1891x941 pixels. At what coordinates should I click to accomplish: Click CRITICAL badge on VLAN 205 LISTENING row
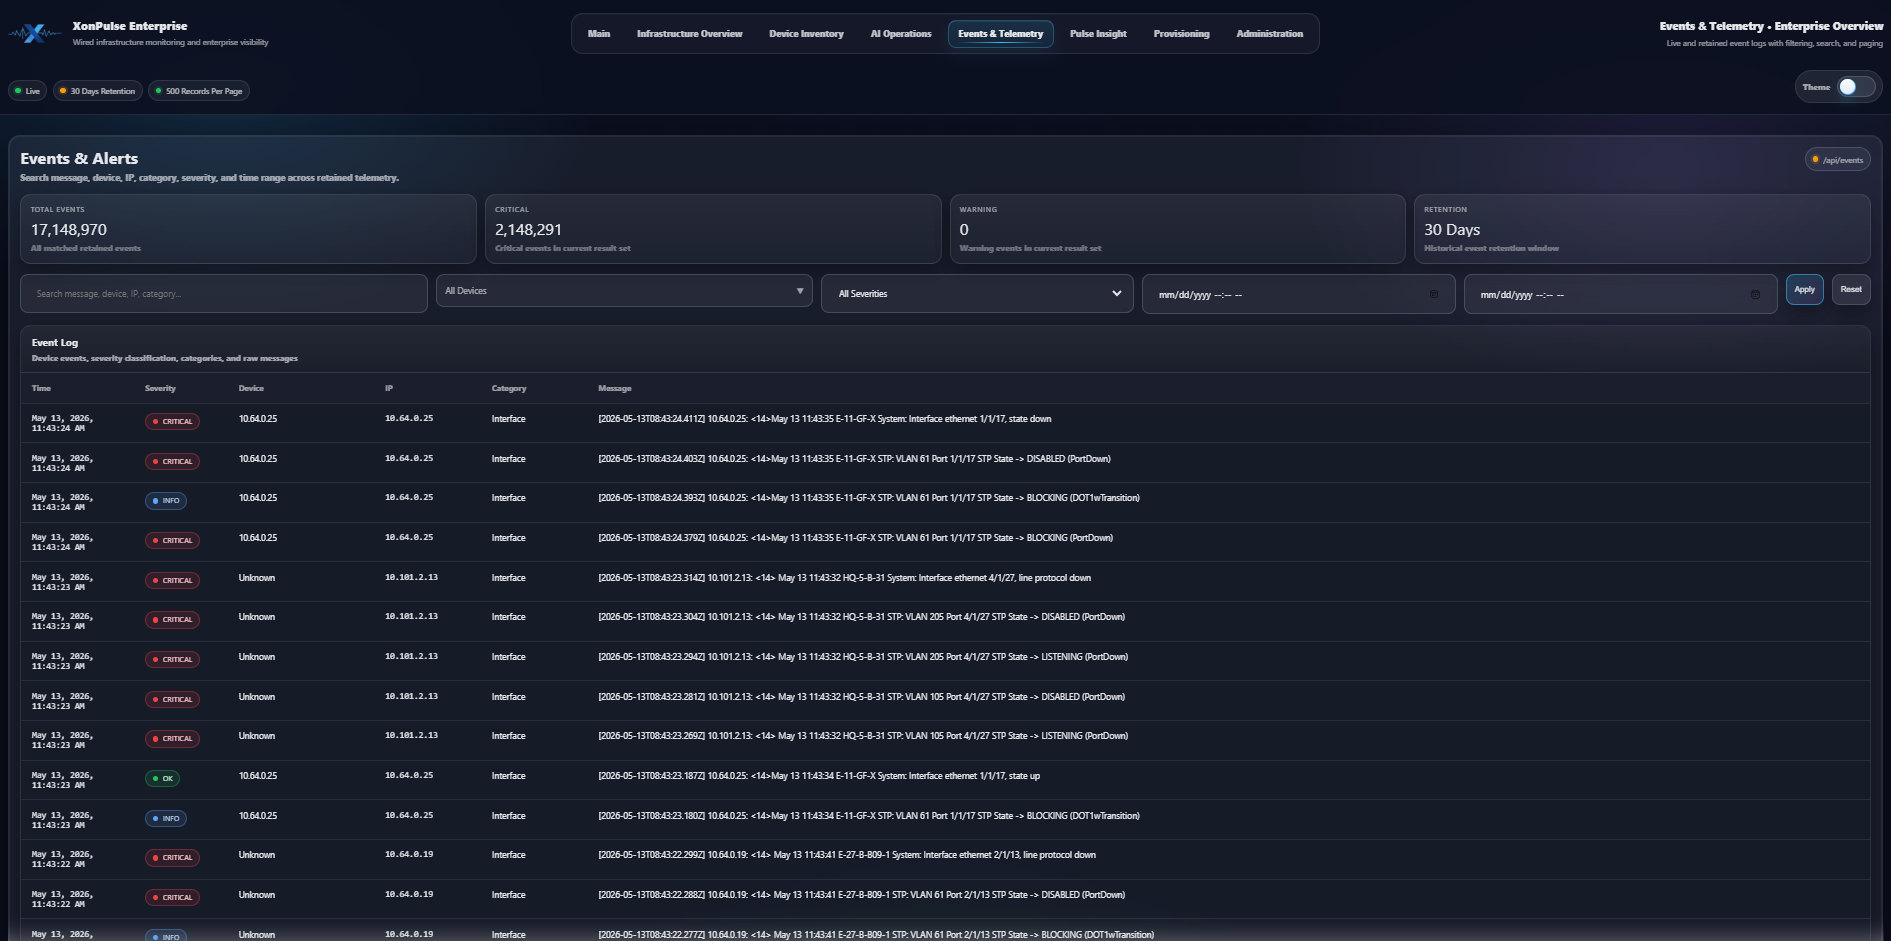(172, 660)
